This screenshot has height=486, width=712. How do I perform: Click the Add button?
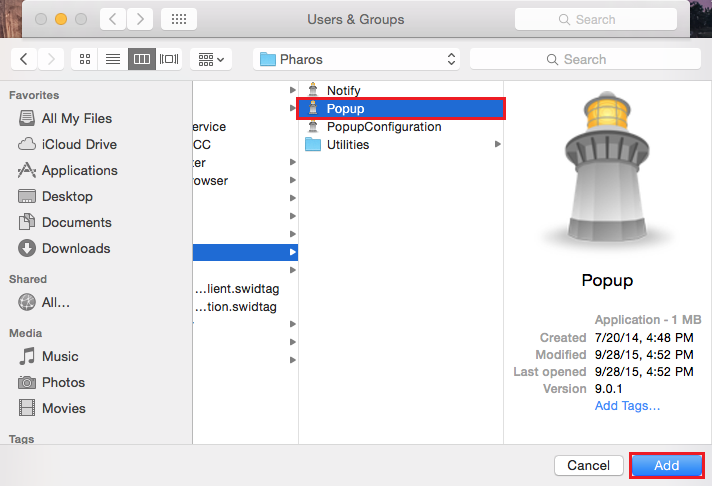666,465
